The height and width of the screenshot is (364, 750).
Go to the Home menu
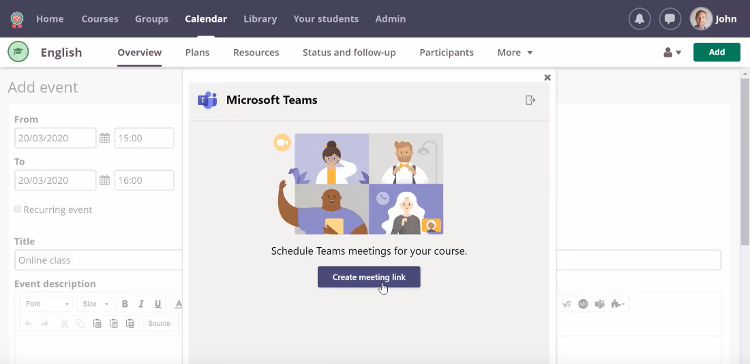click(50, 19)
